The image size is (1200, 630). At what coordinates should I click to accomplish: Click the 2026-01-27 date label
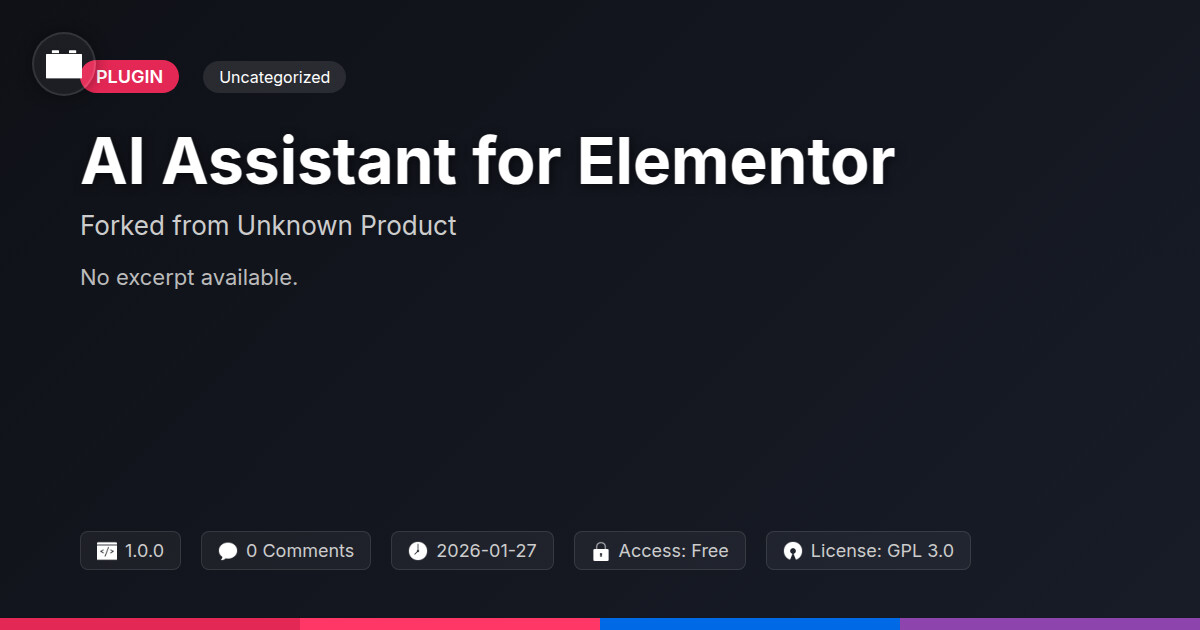[486, 551]
